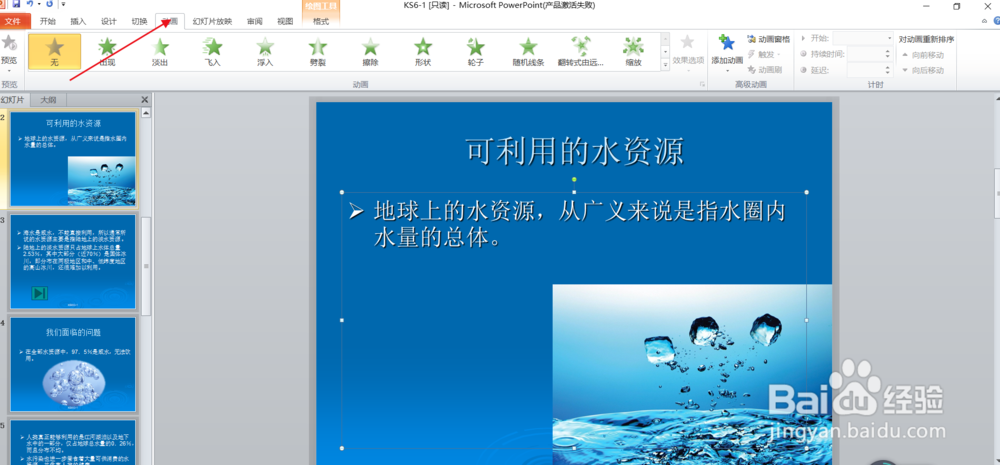Switch to the 审阅 (Review) tab

tap(254, 21)
